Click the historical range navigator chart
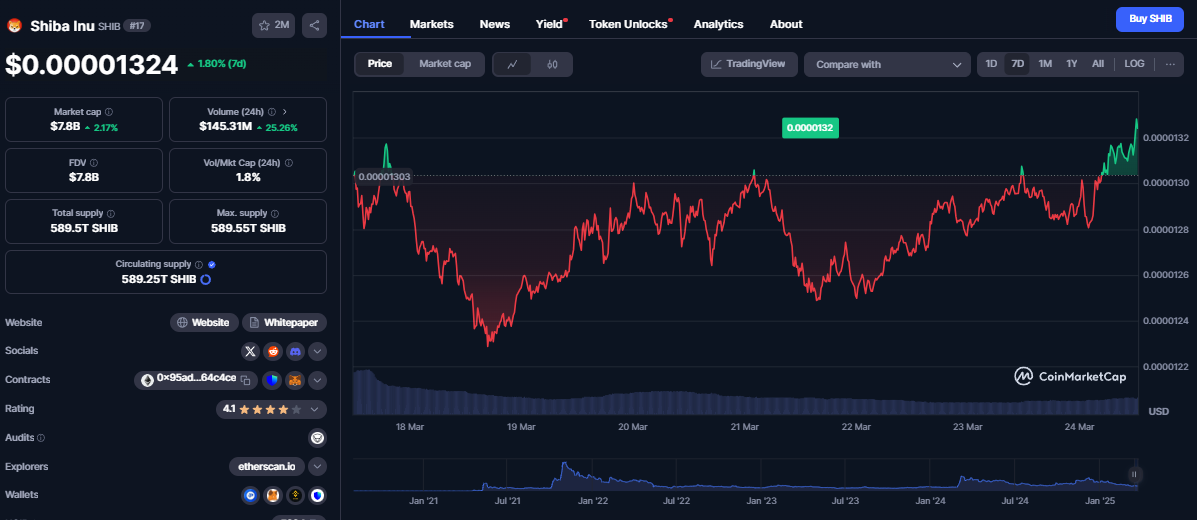 [745, 475]
